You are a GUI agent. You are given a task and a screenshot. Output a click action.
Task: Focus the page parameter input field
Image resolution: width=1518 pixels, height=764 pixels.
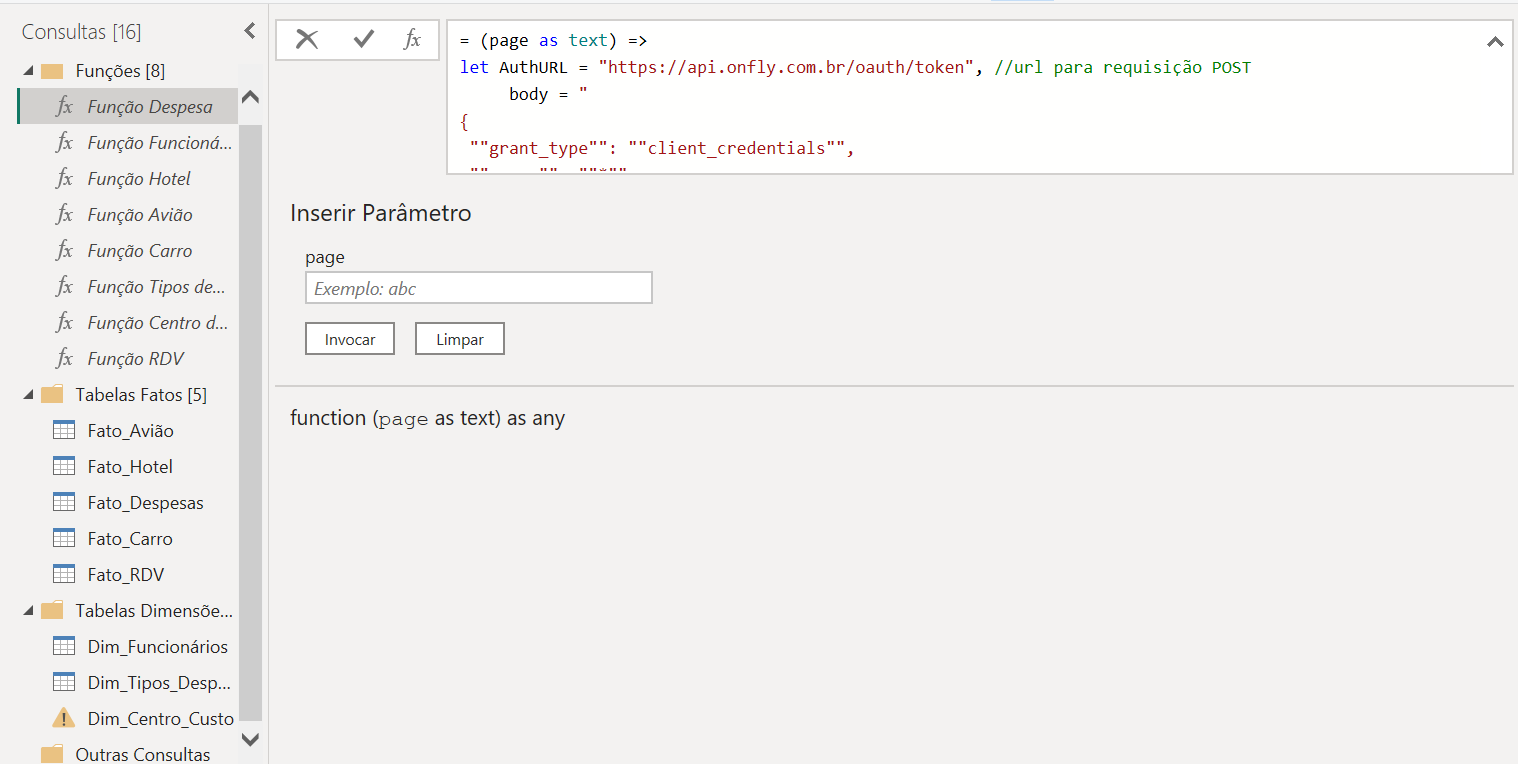coord(479,288)
